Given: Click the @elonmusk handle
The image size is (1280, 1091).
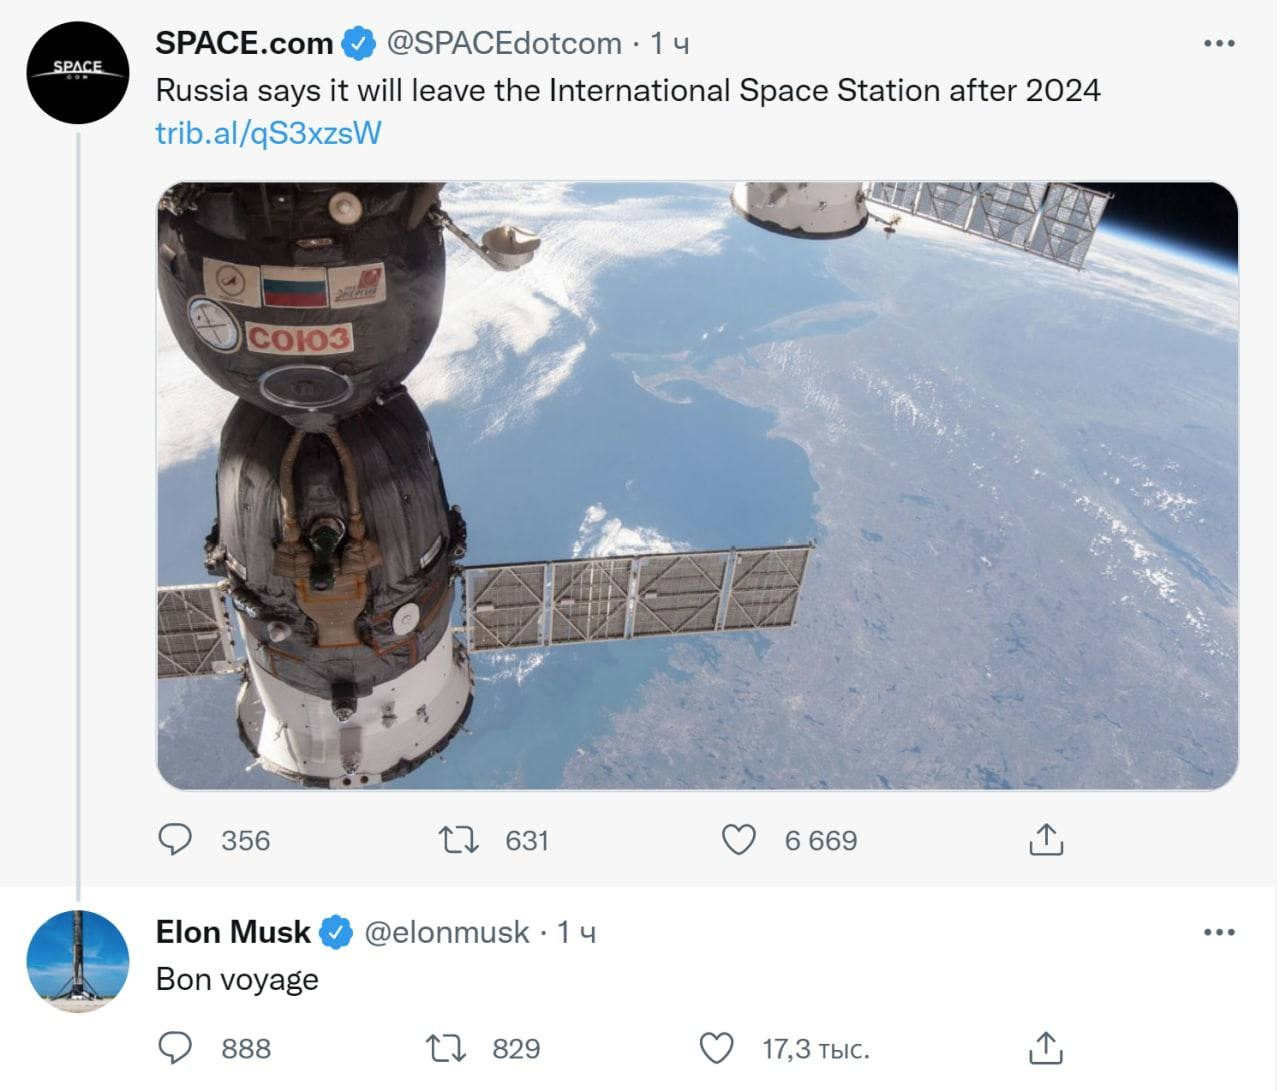Looking at the screenshot, I should coord(446,932).
